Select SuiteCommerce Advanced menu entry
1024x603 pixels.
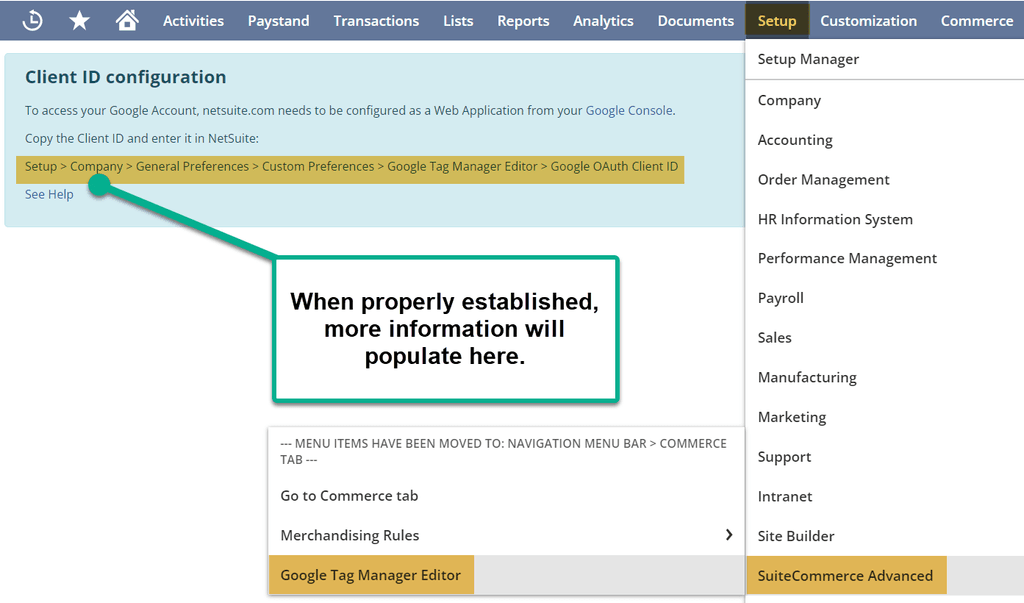coord(884,576)
